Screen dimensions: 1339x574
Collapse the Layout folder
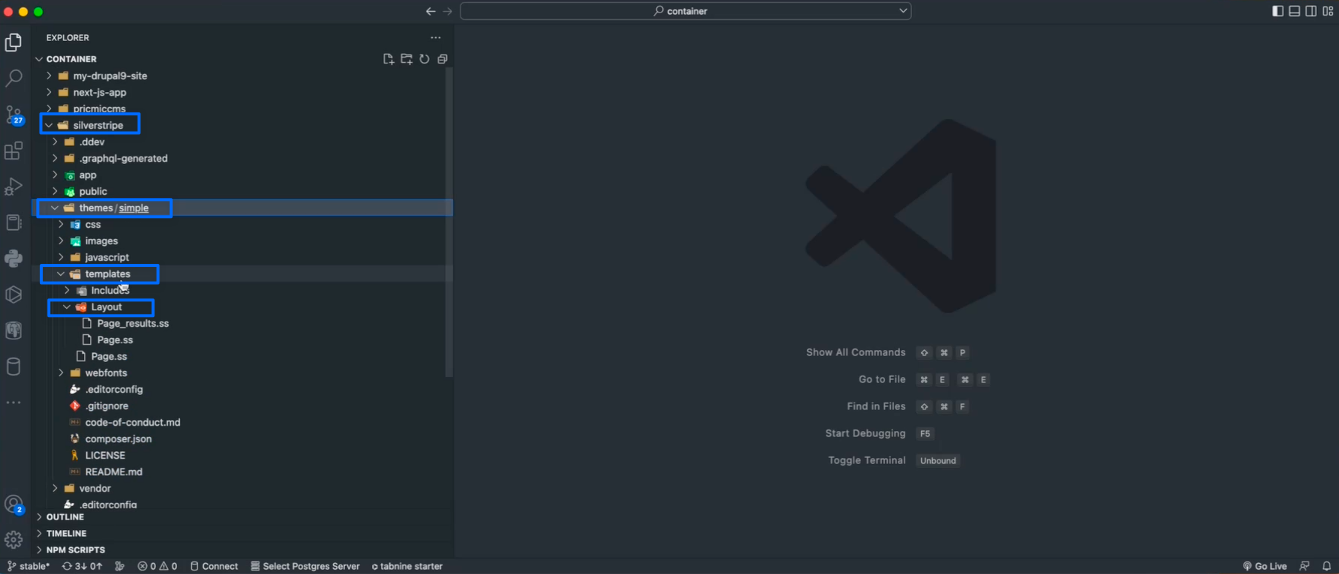[67, 307]
